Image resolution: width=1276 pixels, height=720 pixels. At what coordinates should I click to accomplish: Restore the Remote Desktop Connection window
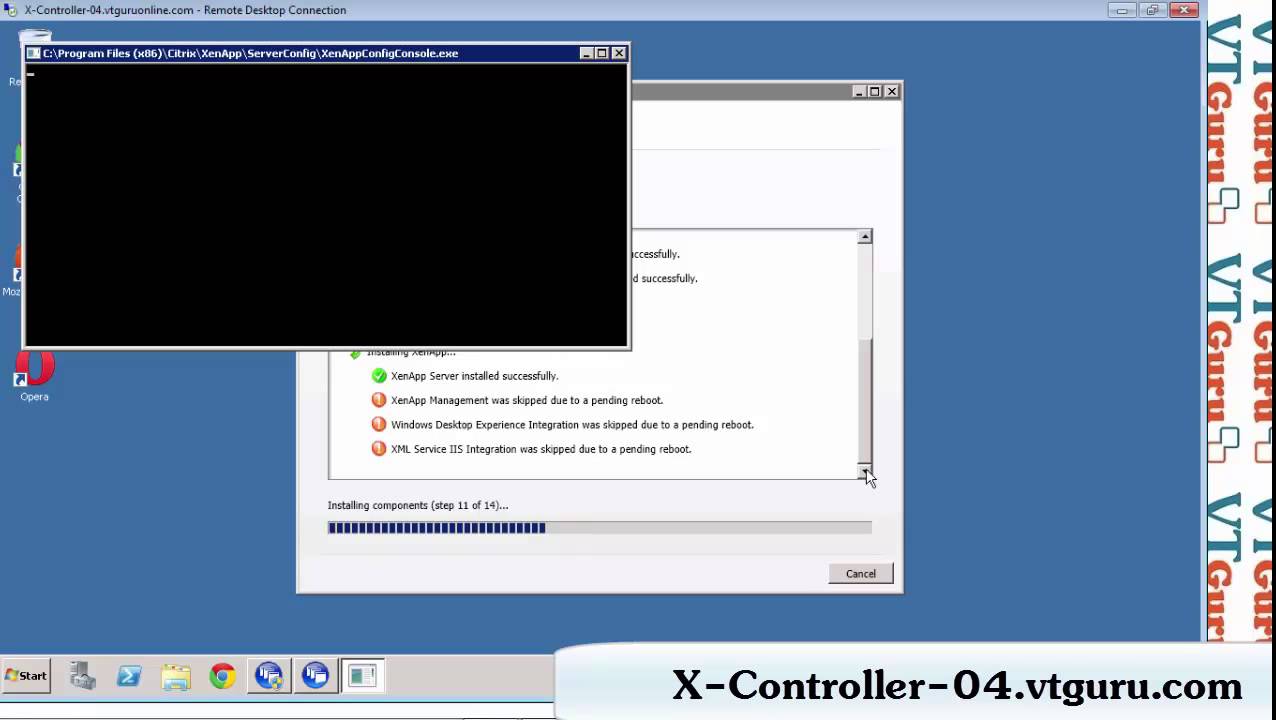[x=1153, y=10]
